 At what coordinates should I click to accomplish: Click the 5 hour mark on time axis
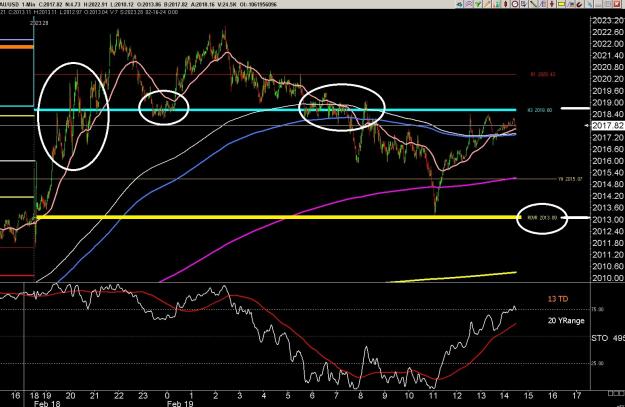pyautogui.click(x=288, y=395)
